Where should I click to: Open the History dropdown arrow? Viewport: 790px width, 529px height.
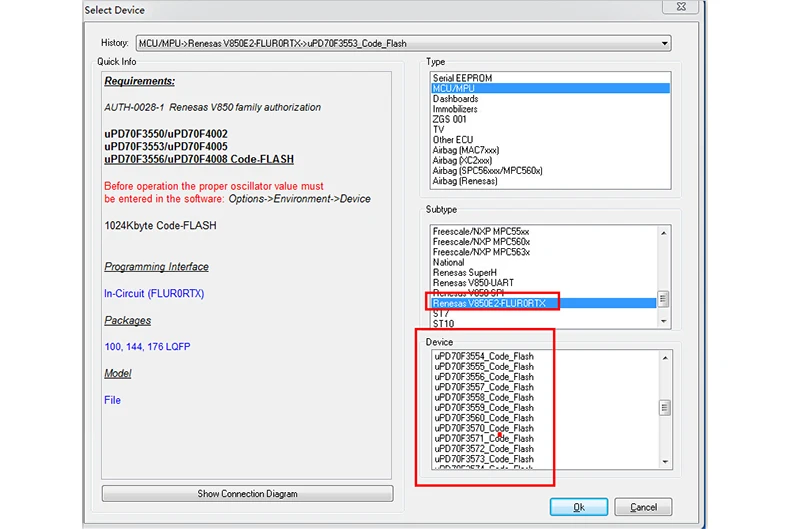665,43
